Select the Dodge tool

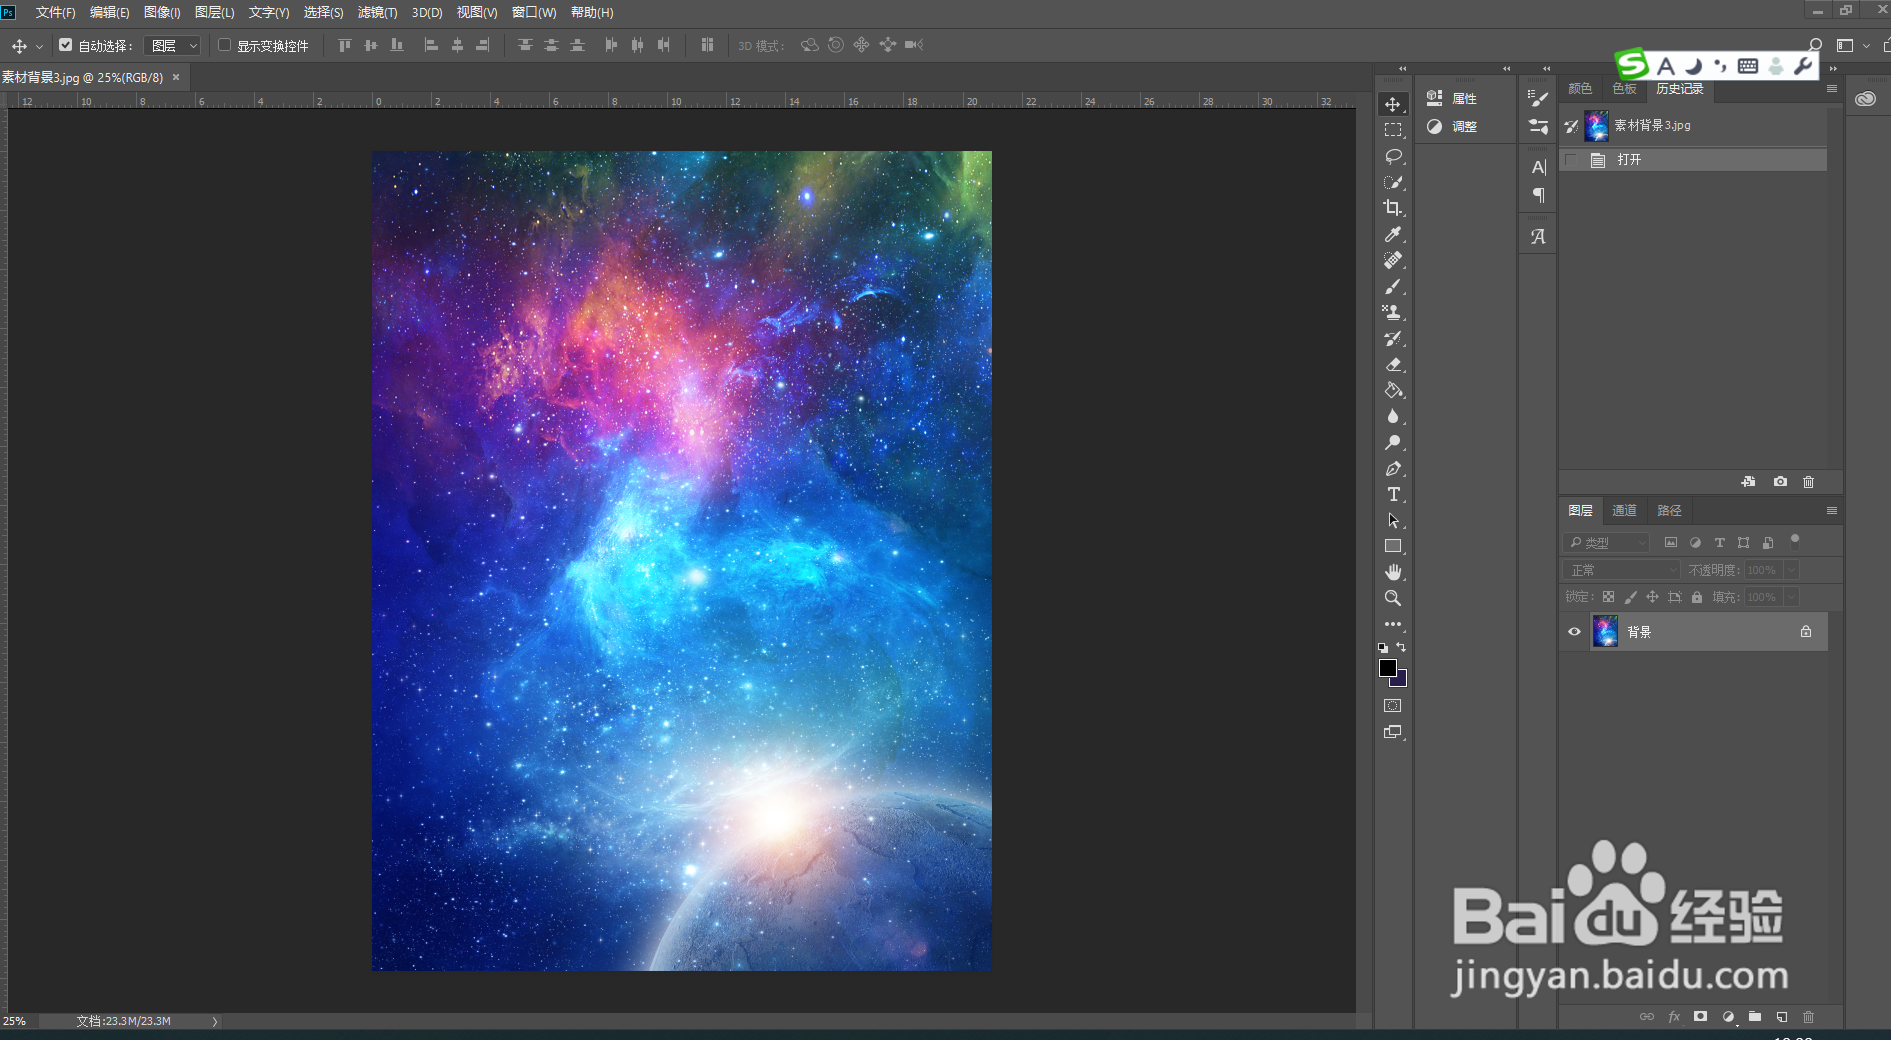(x=1393, y=442)
